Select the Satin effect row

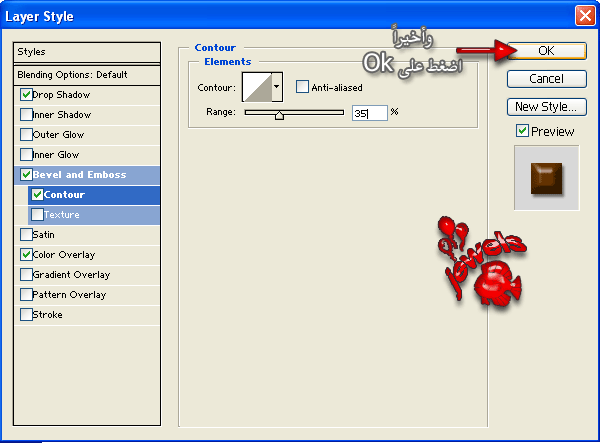coord(44,235)
